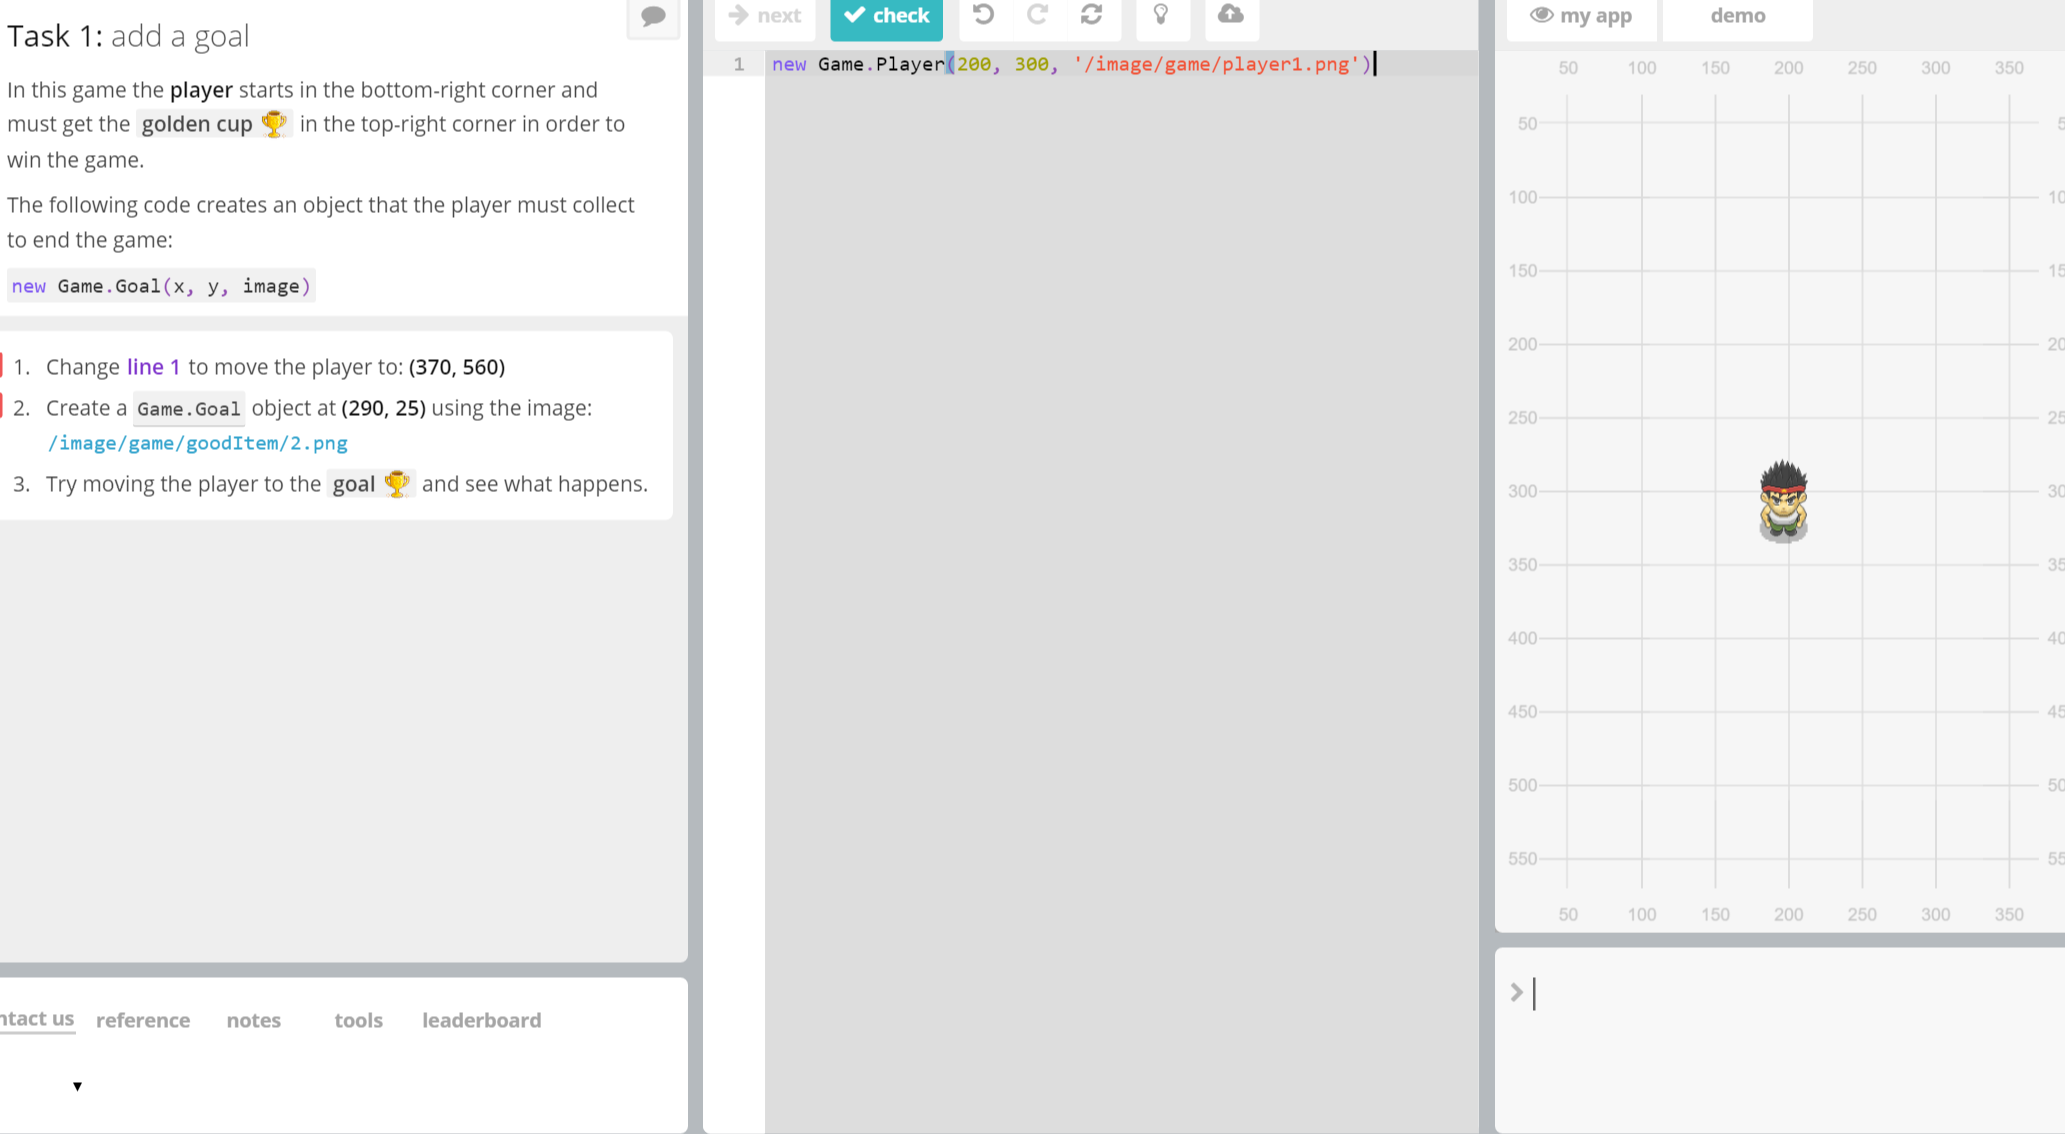Open the notes tab
Viewport: 2065px width, 1134px height.
pos(253,1020)
